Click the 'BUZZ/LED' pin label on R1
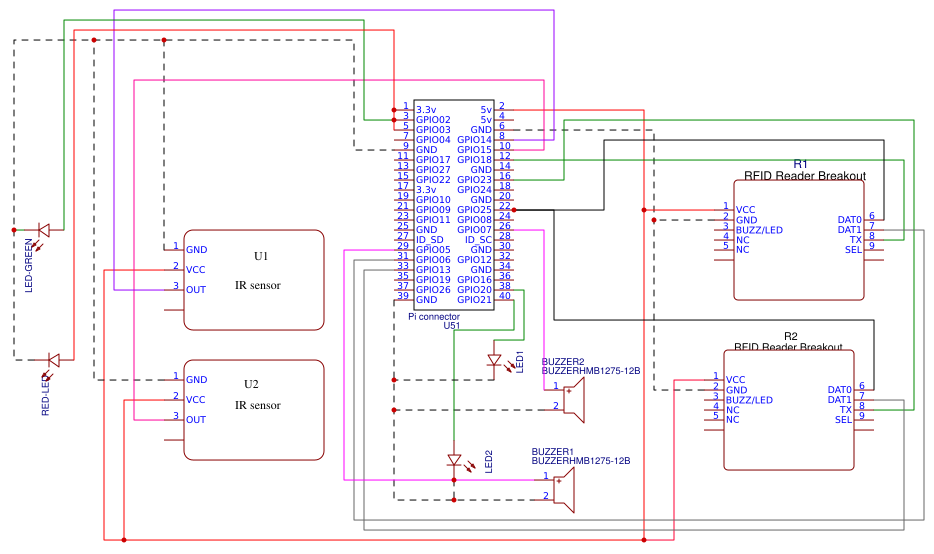Screen dimensions: 934x554 coord(759,230)
